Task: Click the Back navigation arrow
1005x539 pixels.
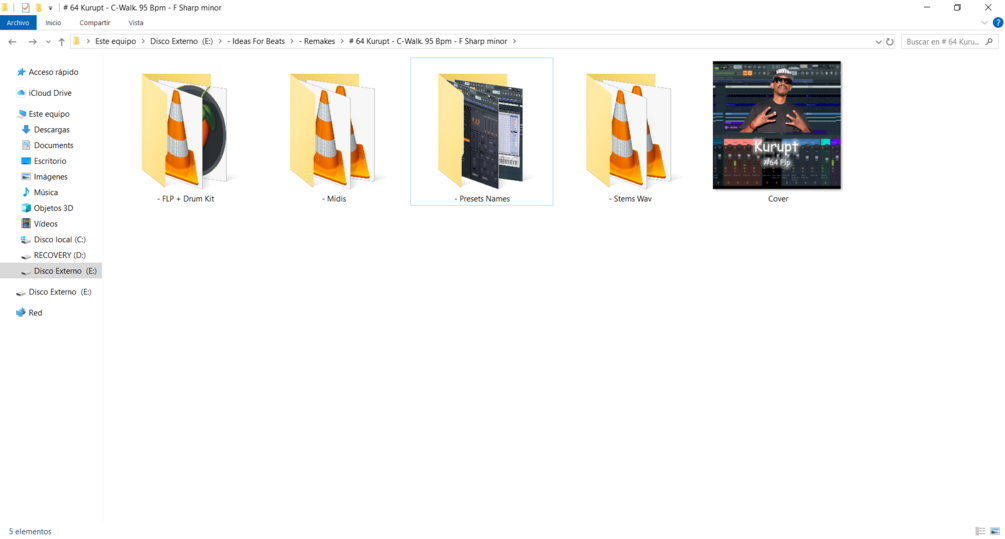Action: [x=12, y=42]
